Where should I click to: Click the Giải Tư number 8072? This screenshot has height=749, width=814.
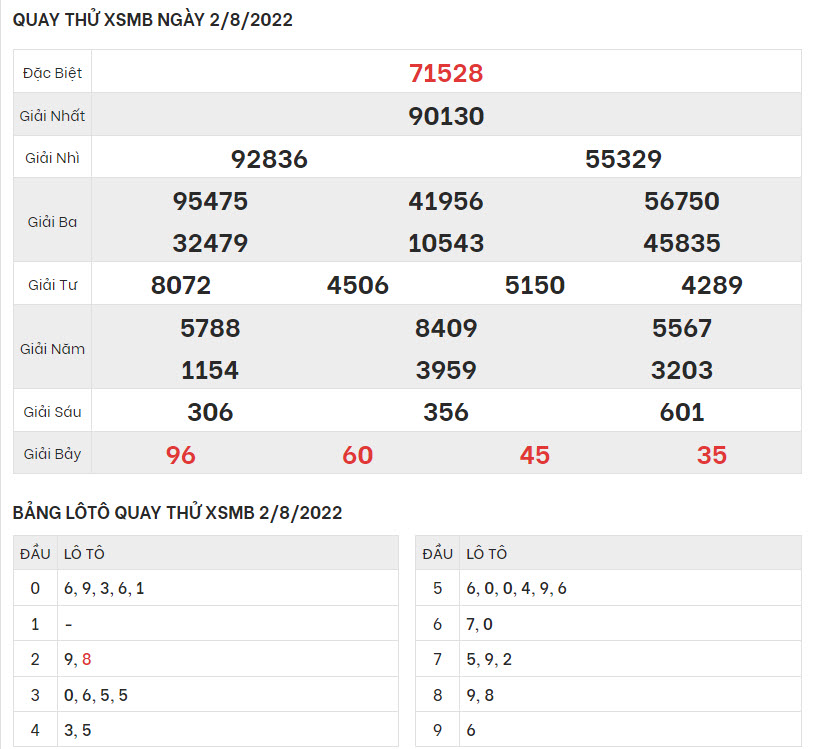[x=181, y=285]
